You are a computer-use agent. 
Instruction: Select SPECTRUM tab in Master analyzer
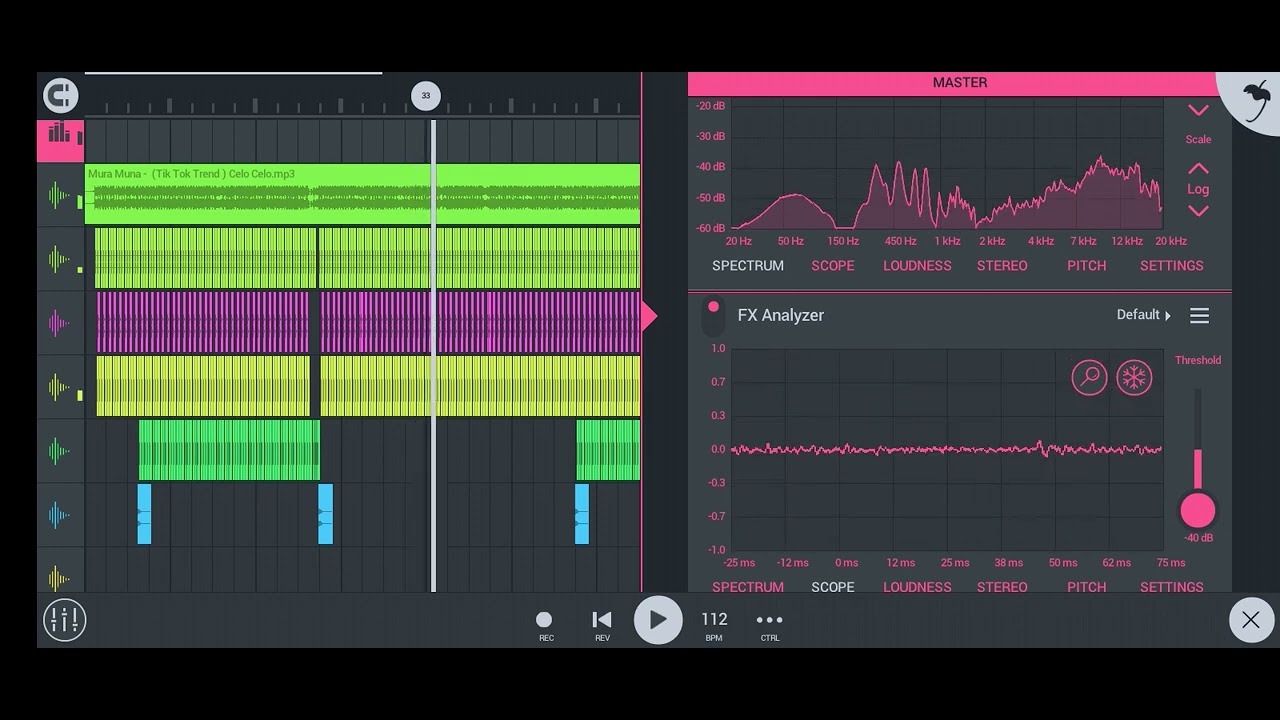coord(748,266)
